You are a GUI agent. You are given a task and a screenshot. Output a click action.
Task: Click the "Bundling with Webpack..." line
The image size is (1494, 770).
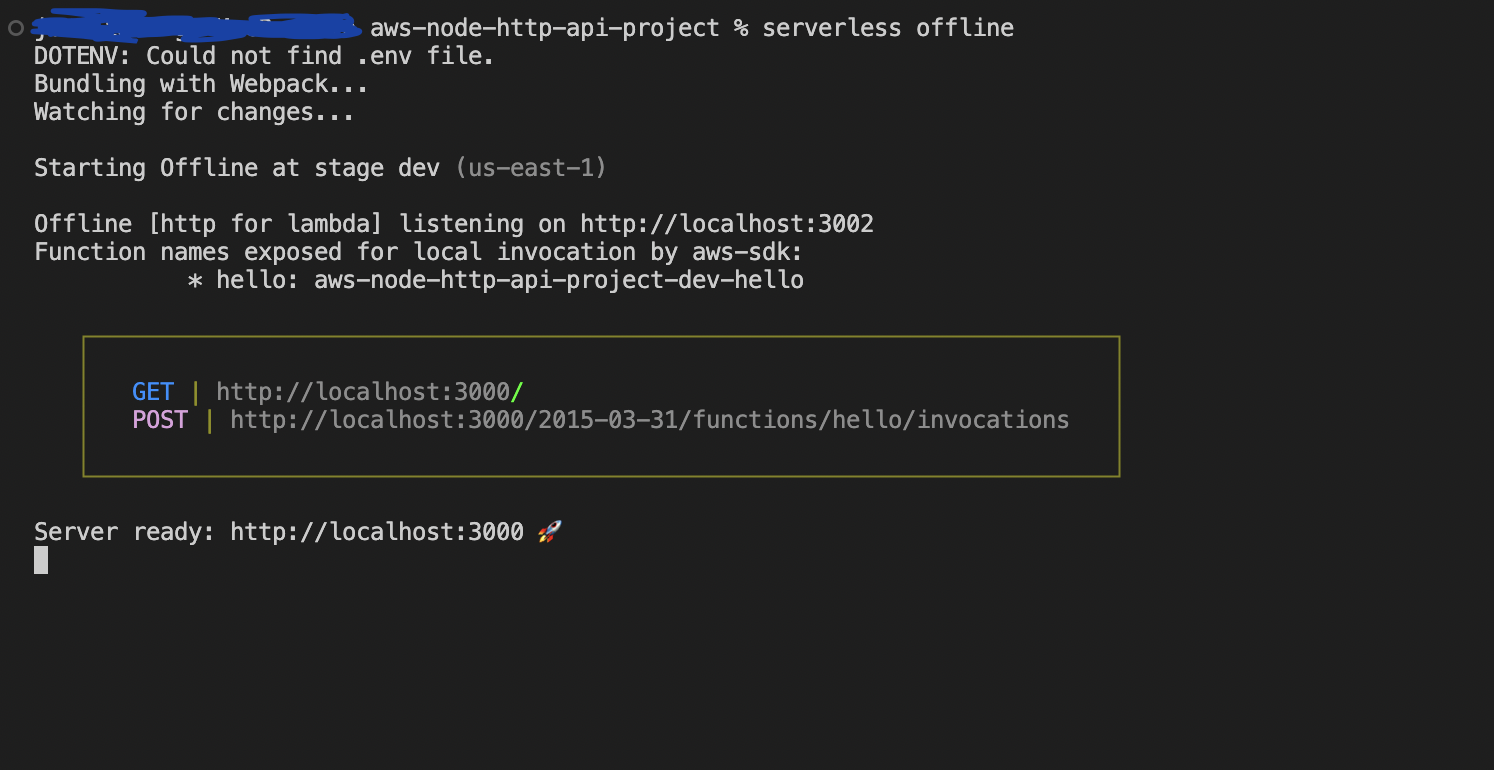point(201,84)
